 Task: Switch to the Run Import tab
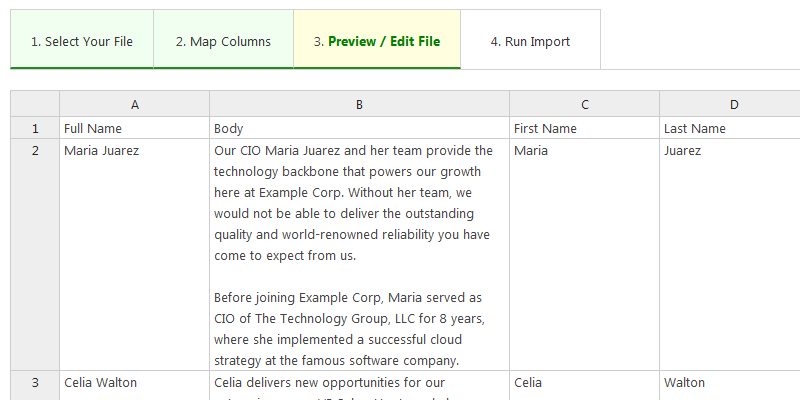point(530,41)
